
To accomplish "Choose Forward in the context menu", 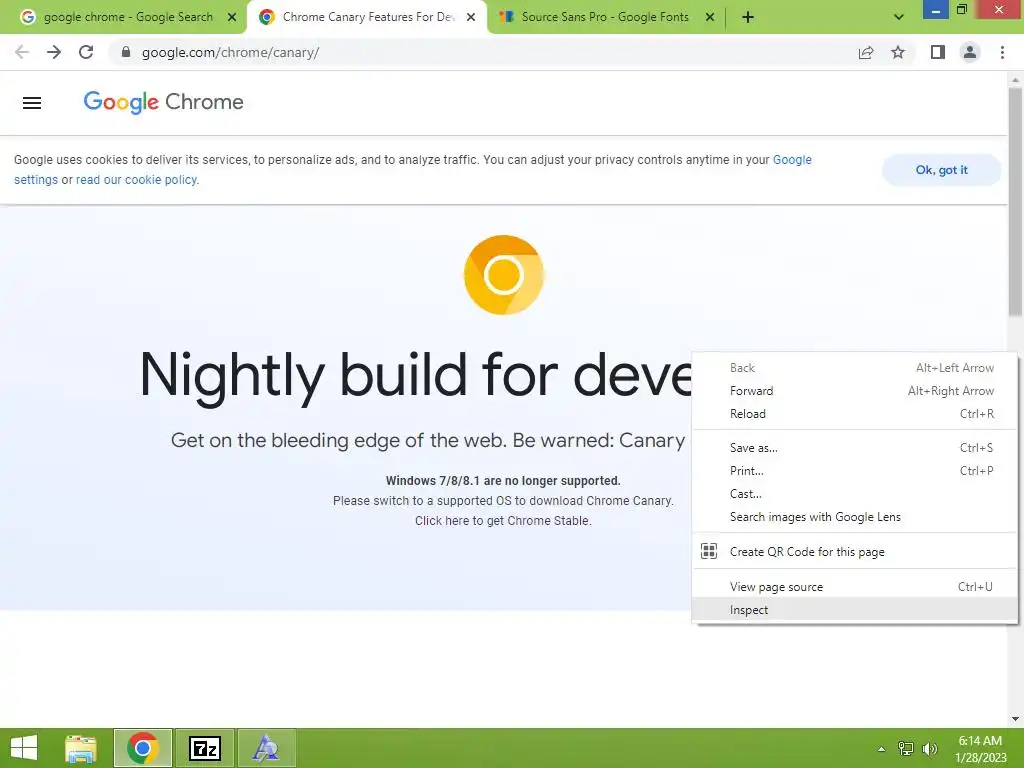I will (x=854, y=391).
